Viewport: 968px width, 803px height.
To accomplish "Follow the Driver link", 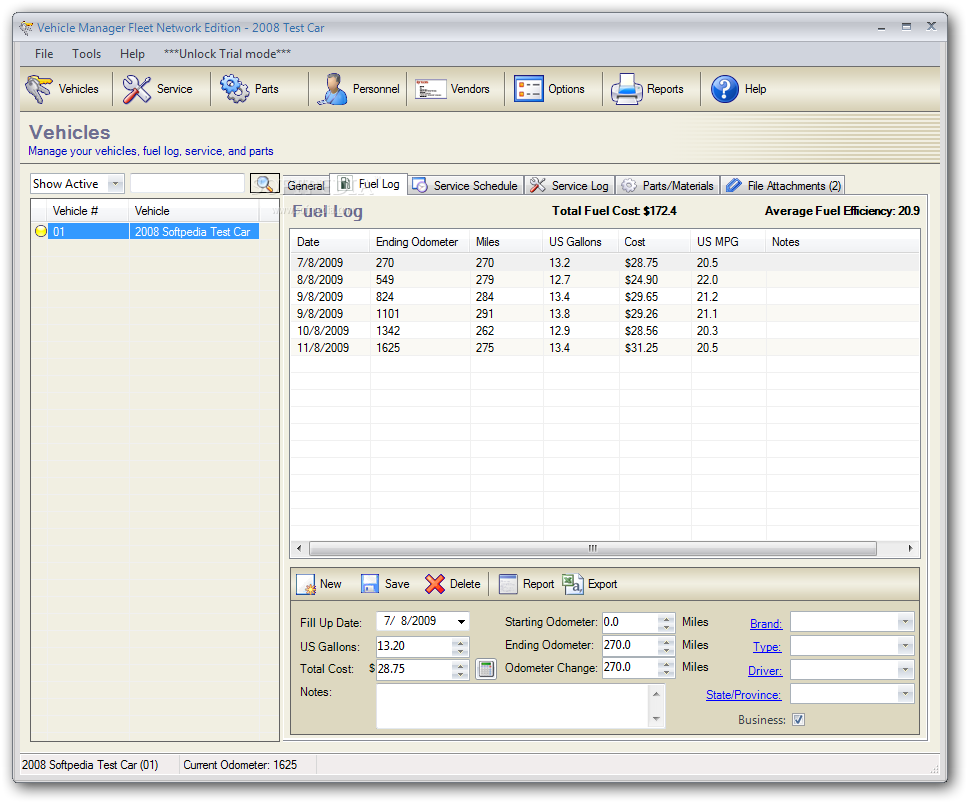I will click(x=765, y=670).
